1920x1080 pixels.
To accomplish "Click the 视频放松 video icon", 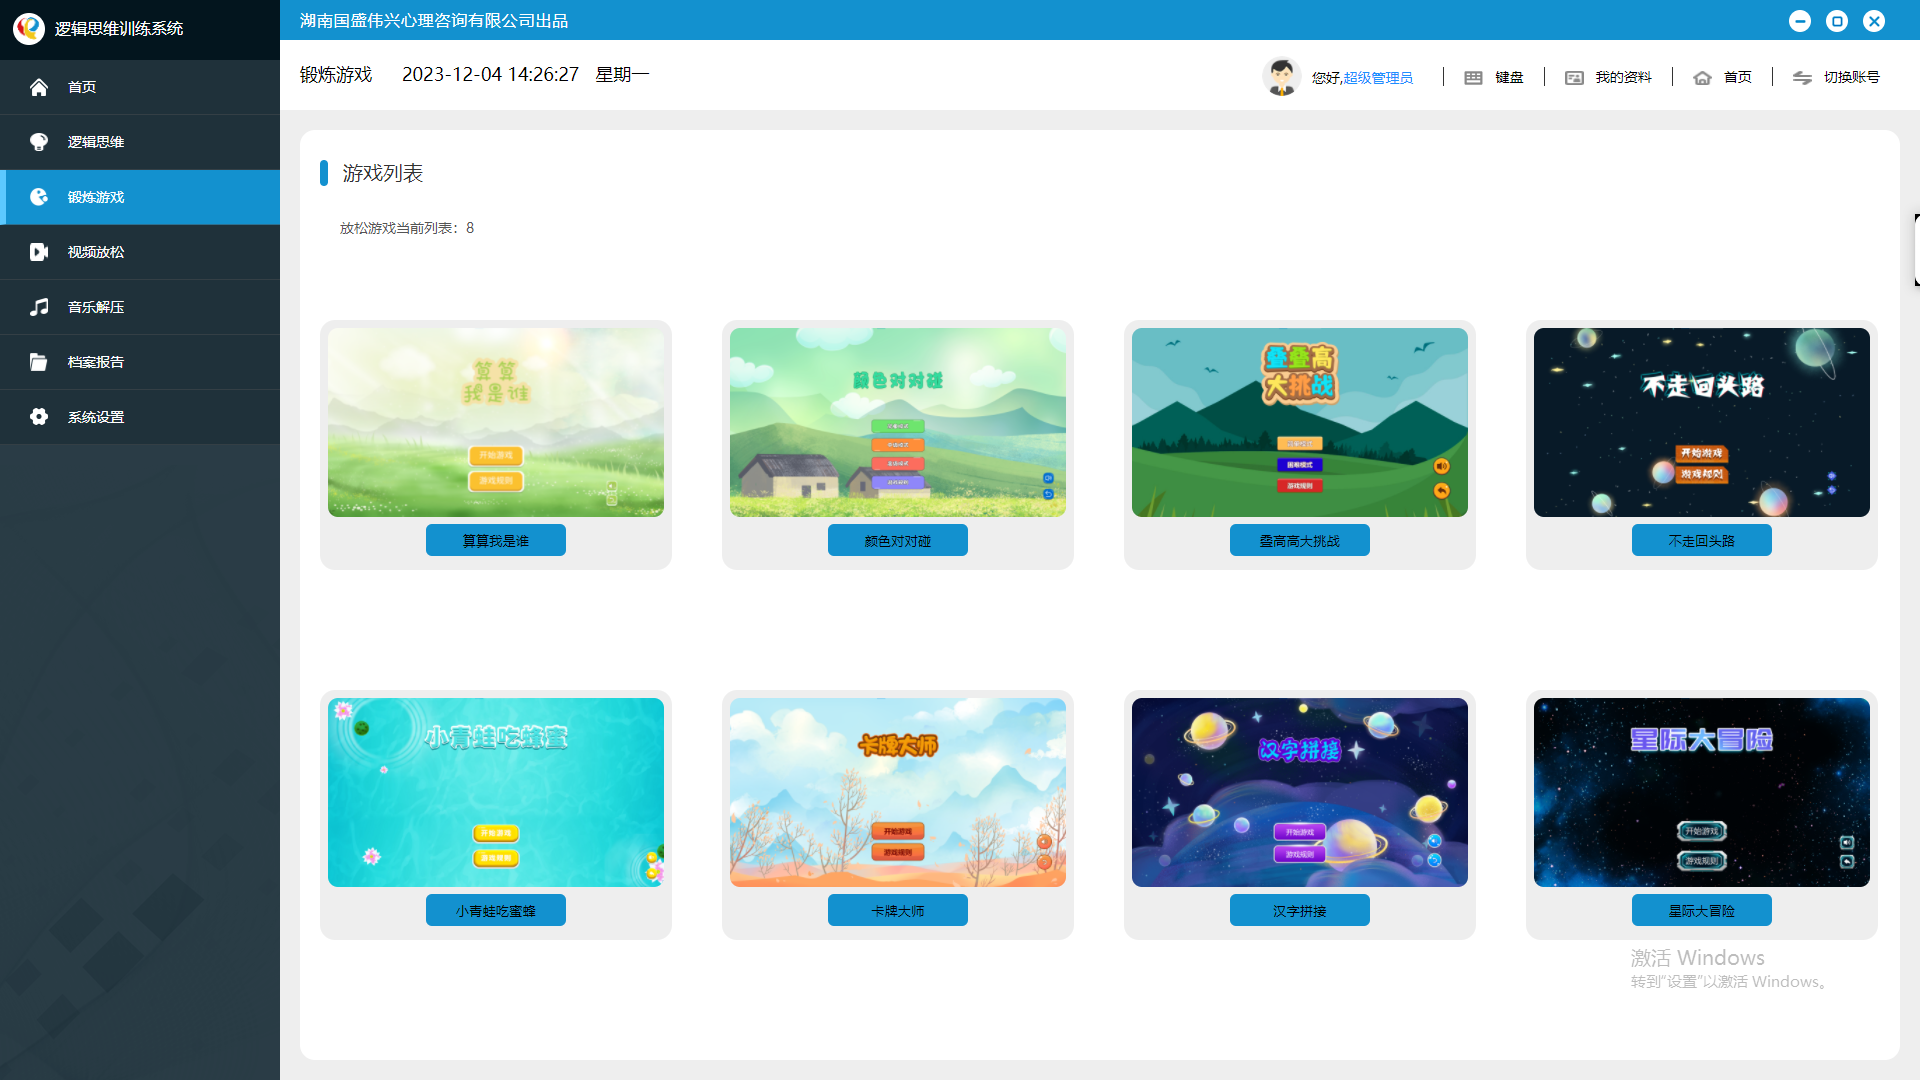I will pos(39,252).
